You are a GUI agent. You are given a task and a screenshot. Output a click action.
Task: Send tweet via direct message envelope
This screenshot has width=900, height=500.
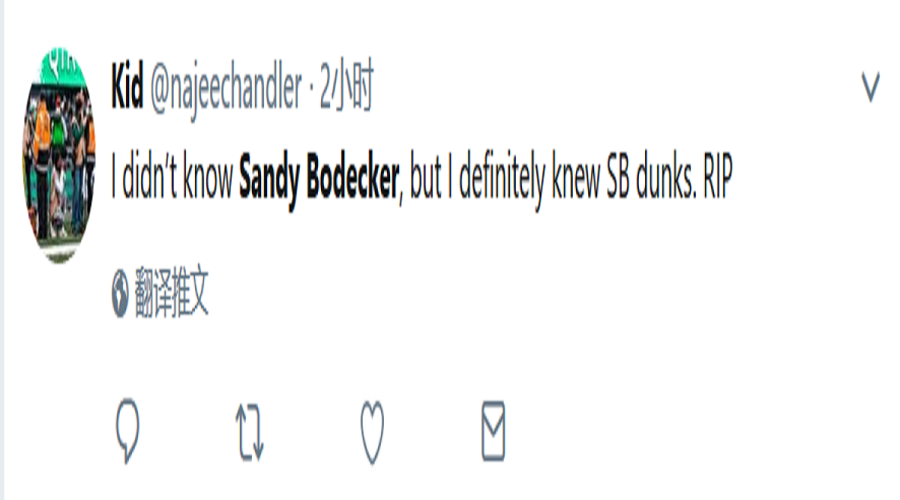[x=493, y=431]
